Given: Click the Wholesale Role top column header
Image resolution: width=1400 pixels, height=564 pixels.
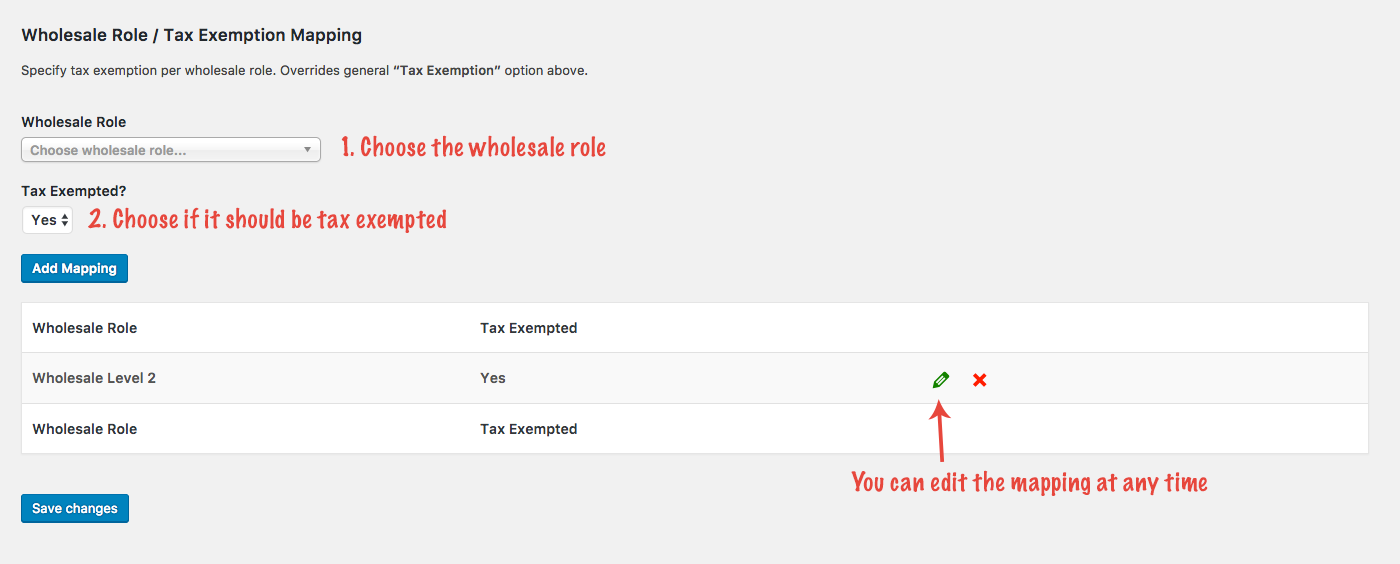Looking at the screenshot, I should tap(85, 328).
